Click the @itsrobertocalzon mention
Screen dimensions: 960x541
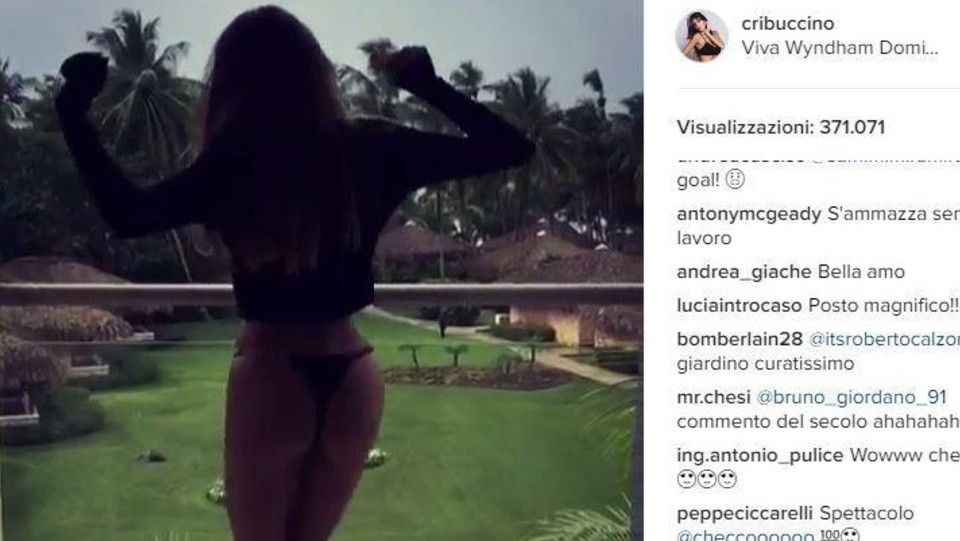pyautogui.click(x=884, y=340)
